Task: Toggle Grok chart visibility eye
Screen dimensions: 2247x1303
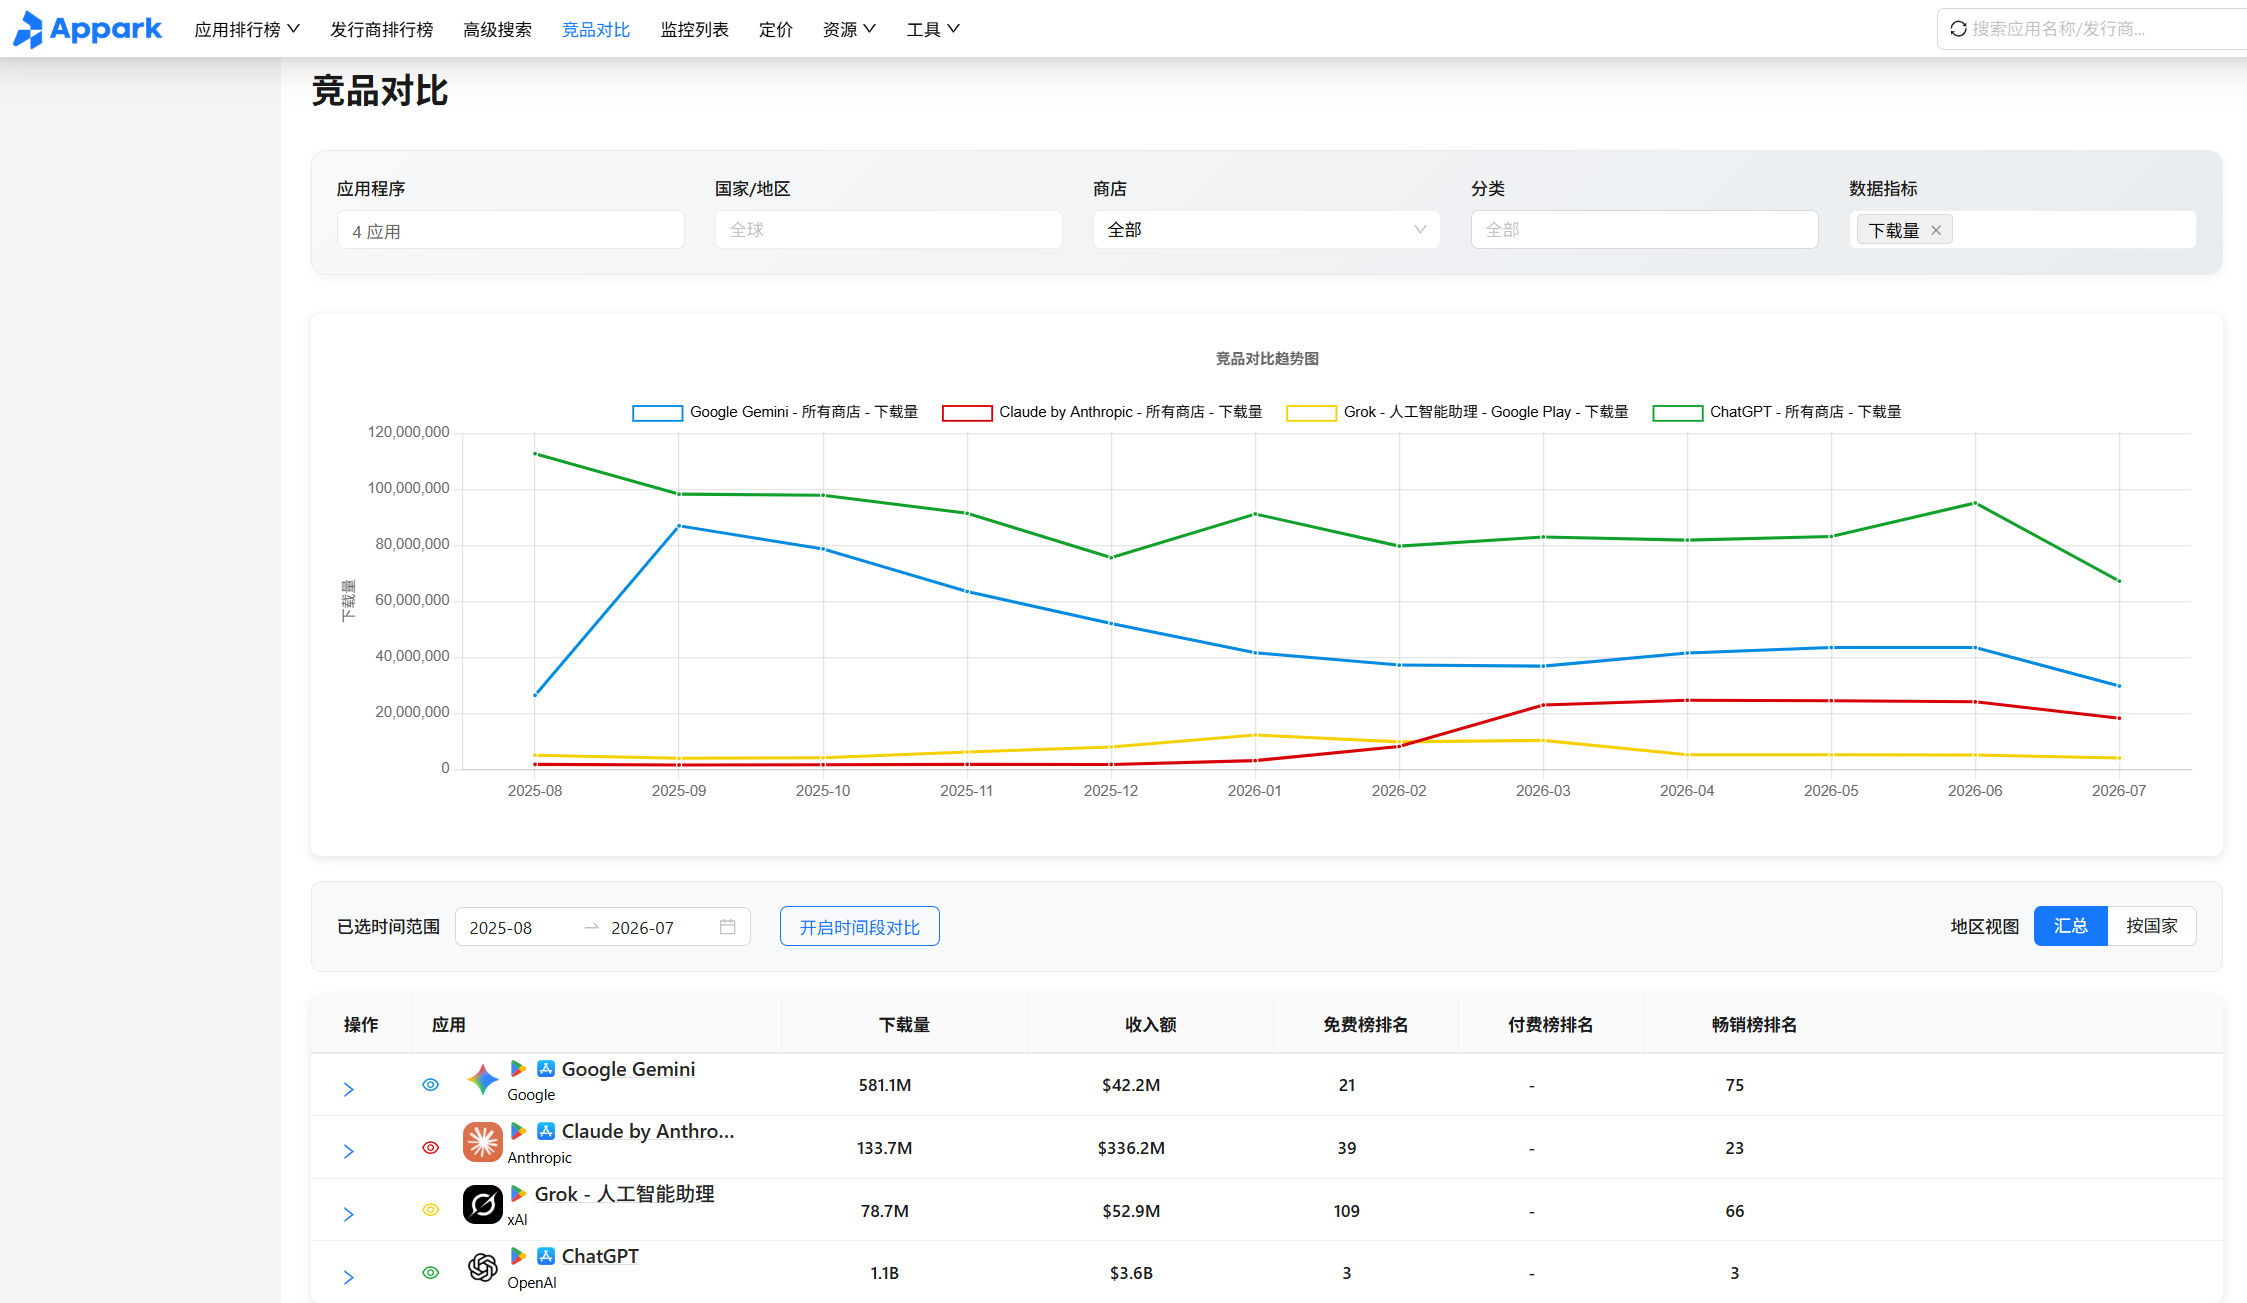Action: point(431,1210)
